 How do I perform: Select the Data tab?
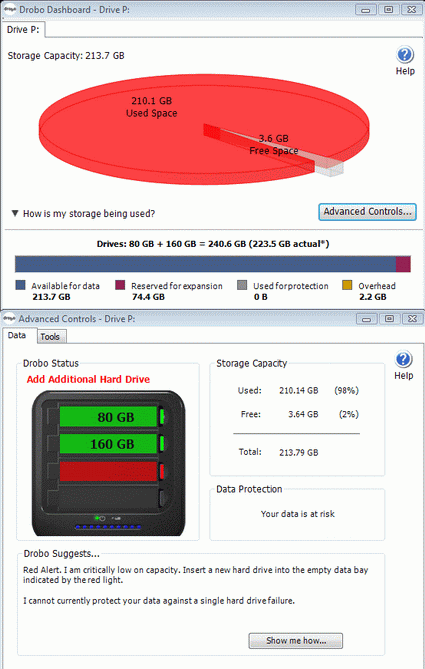click(x=17, y=335)
